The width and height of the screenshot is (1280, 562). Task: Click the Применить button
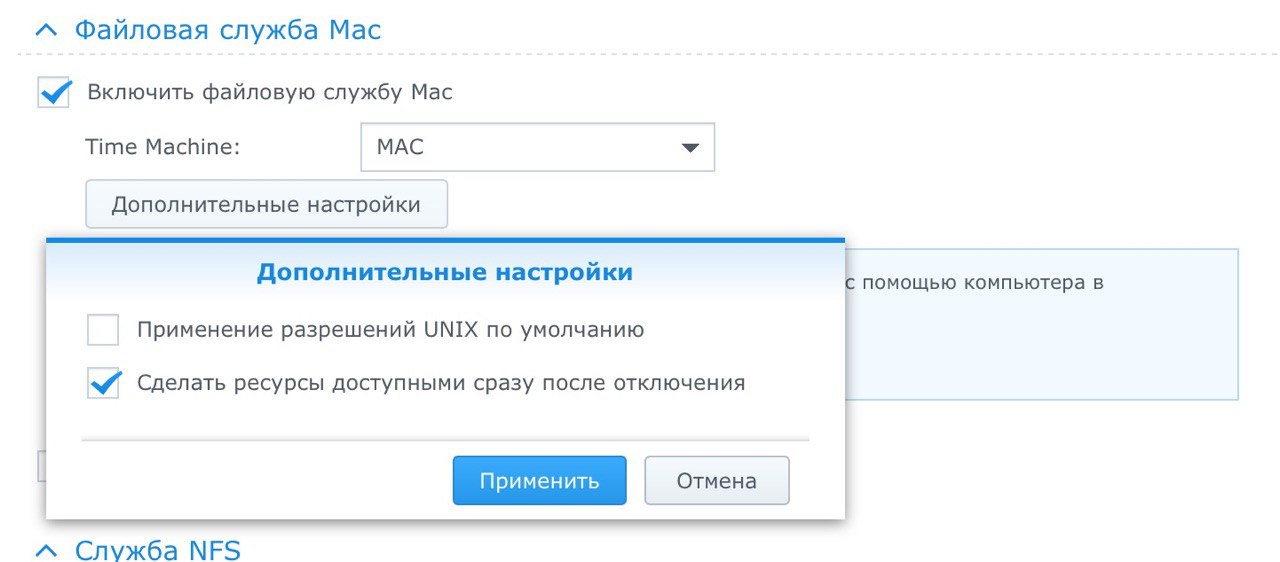tap(539, 481)
